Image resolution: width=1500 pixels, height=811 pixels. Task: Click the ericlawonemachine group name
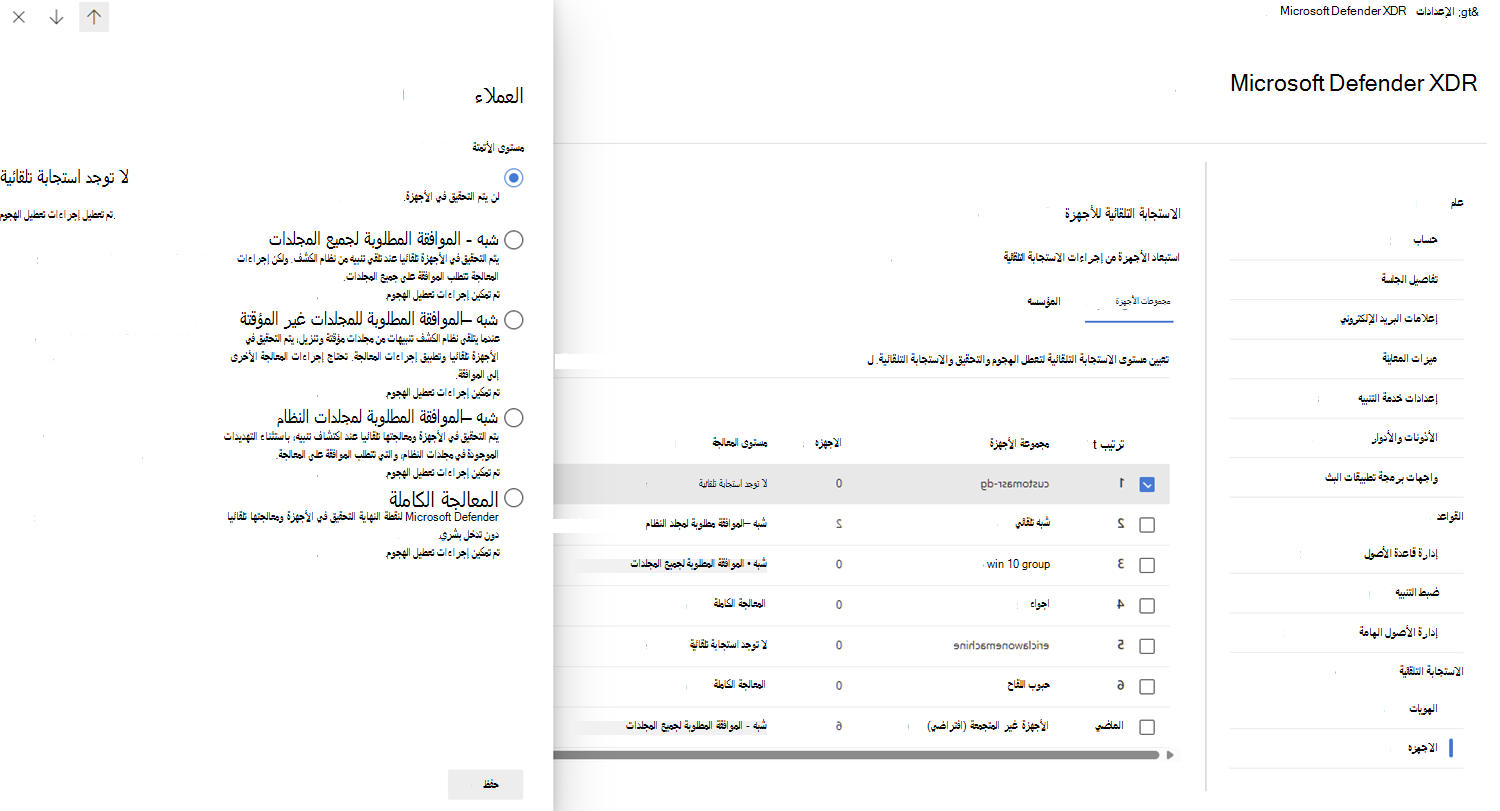[1001, 646]
